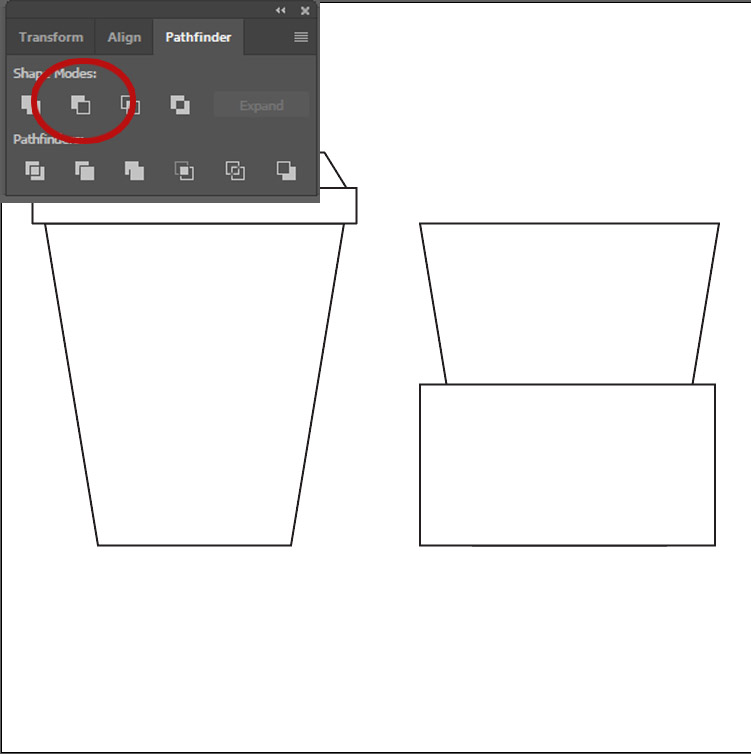Apply the Divide pathfinder
The height and width of the screenshot is (754, 751).
[x=35, y=171]
